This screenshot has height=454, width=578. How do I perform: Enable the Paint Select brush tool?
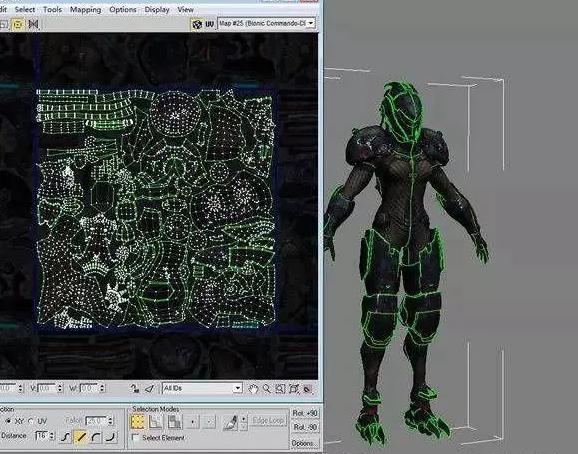click(x=231, y=422)
